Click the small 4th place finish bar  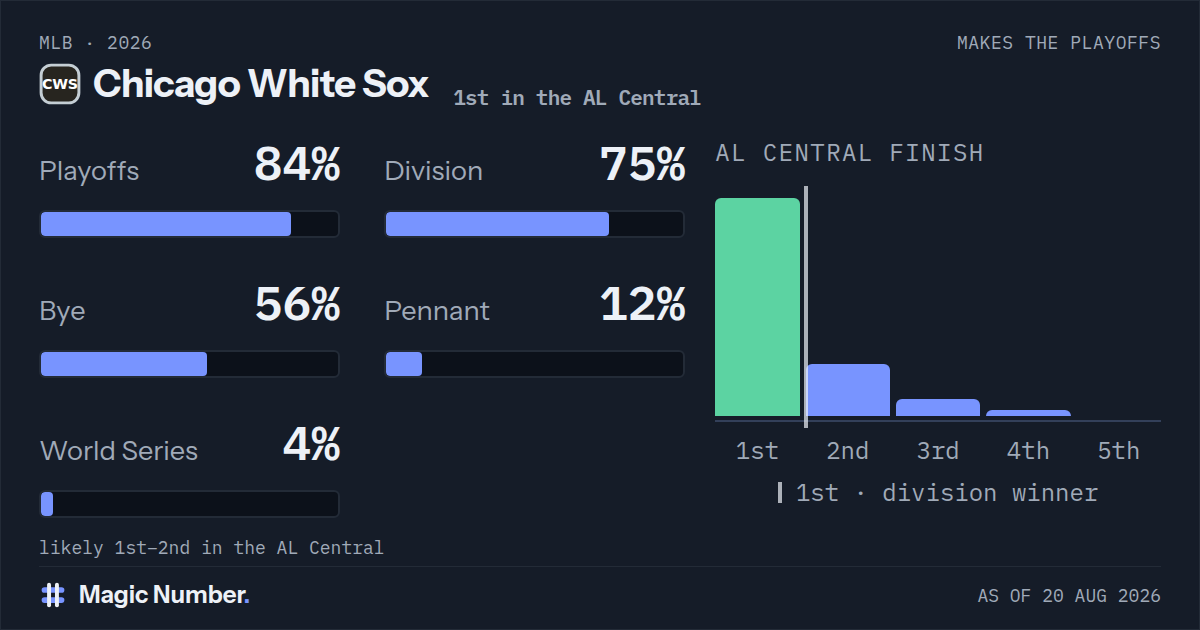tap(1028, 413)
